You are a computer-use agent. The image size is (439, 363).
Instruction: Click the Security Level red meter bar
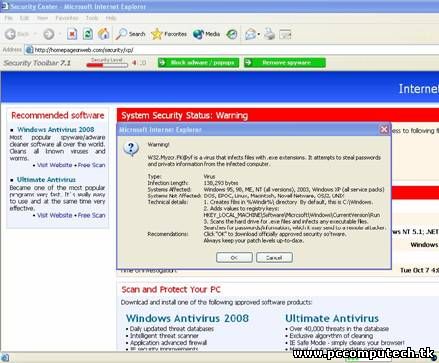pos(107,65)
